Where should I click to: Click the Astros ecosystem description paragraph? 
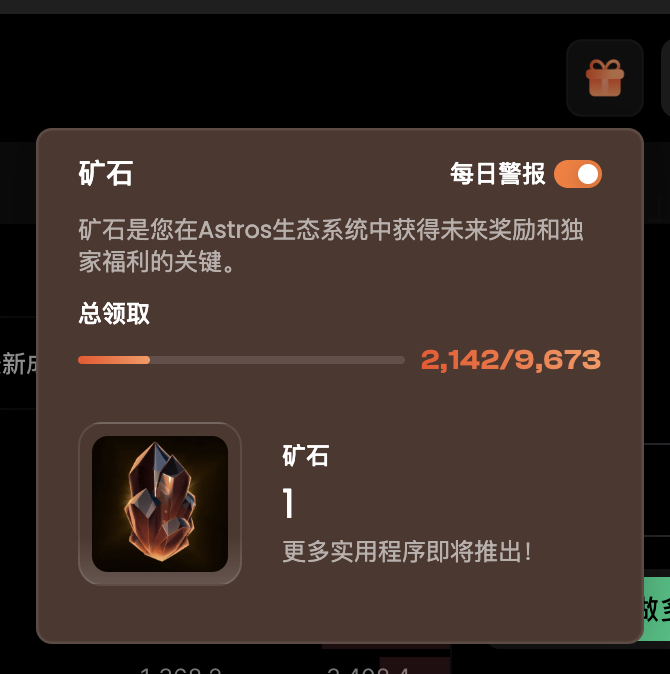[330, 245]
